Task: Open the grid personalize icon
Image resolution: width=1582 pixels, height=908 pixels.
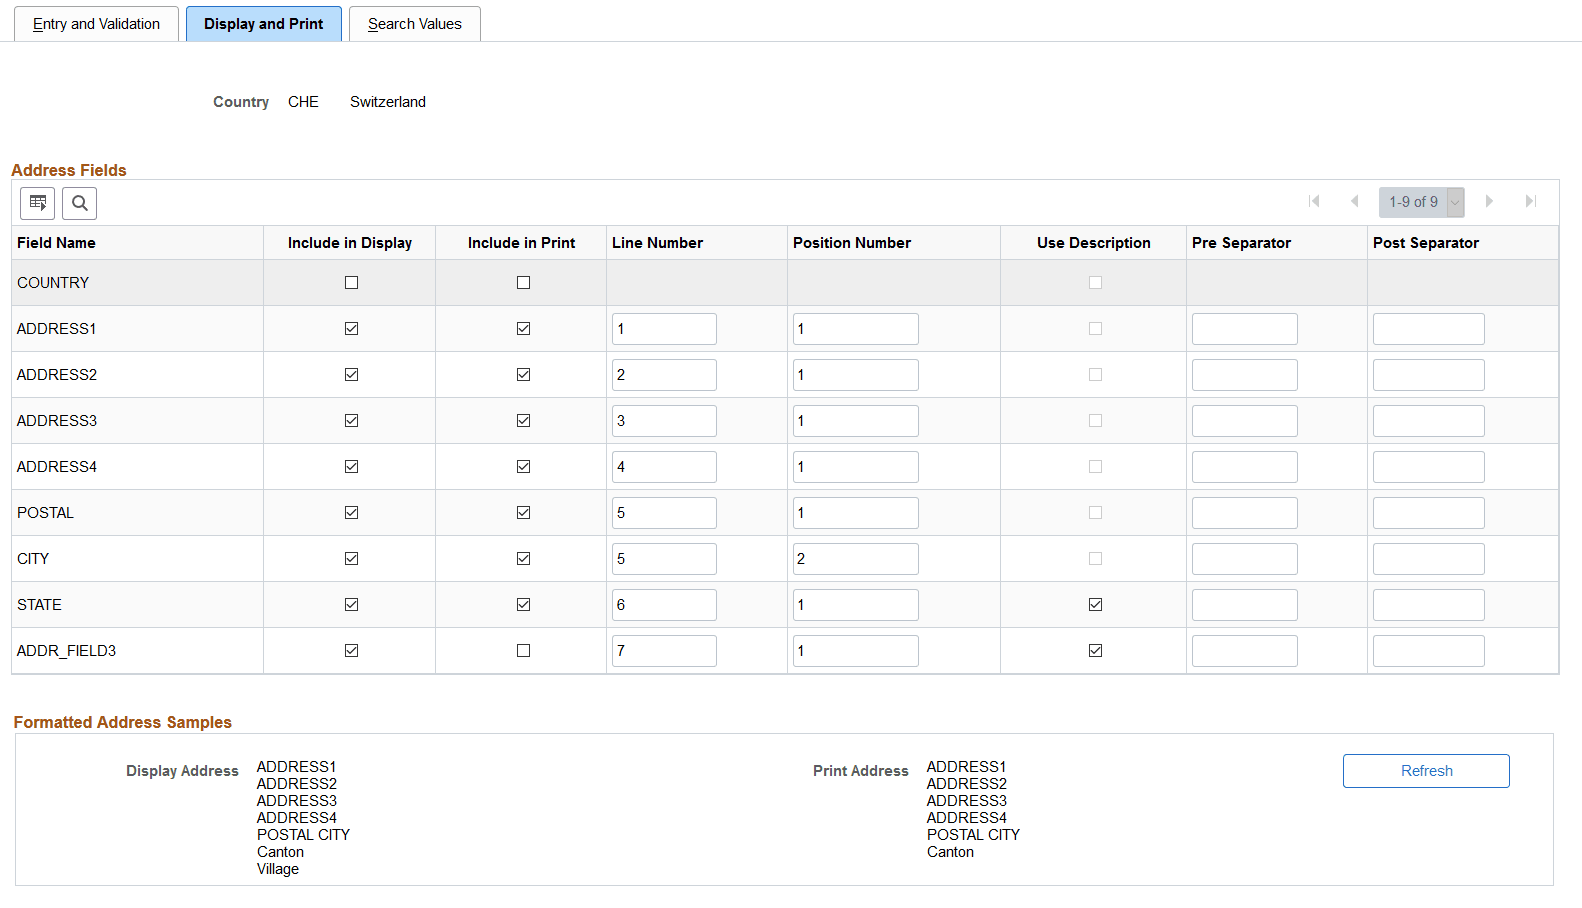Action: coord(38,203)
